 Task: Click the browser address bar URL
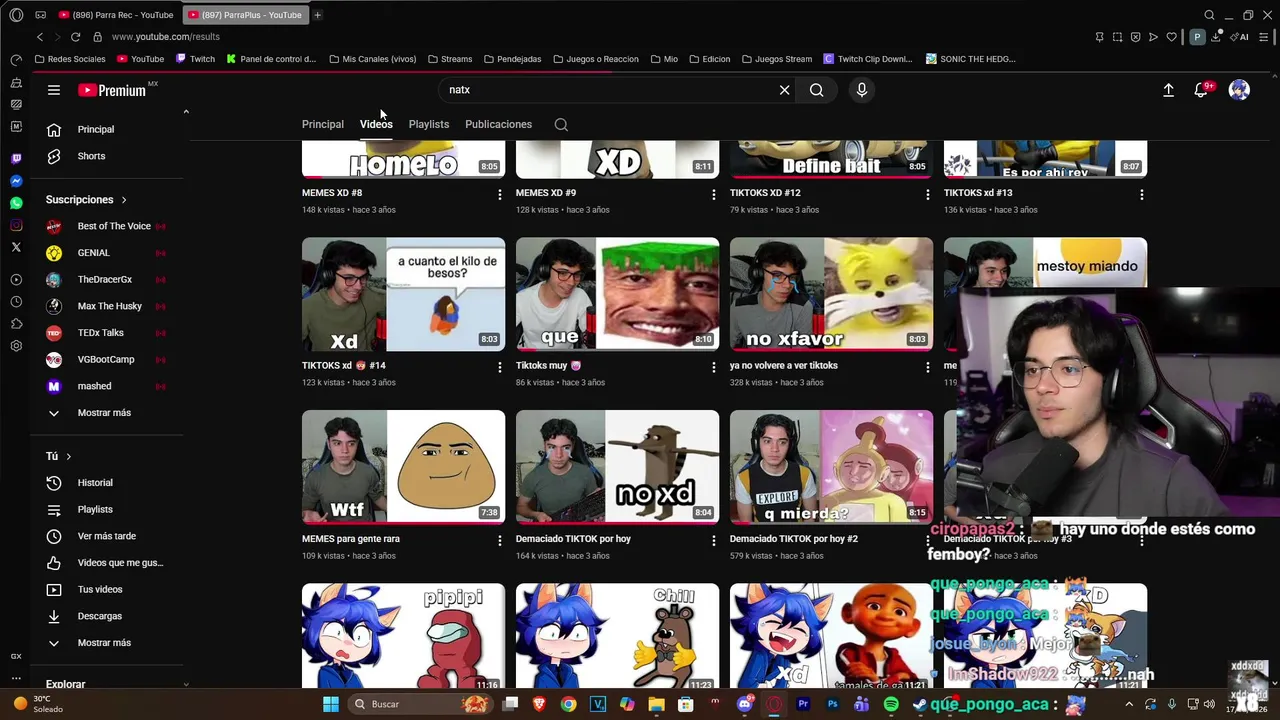click(x=166, y=37)
